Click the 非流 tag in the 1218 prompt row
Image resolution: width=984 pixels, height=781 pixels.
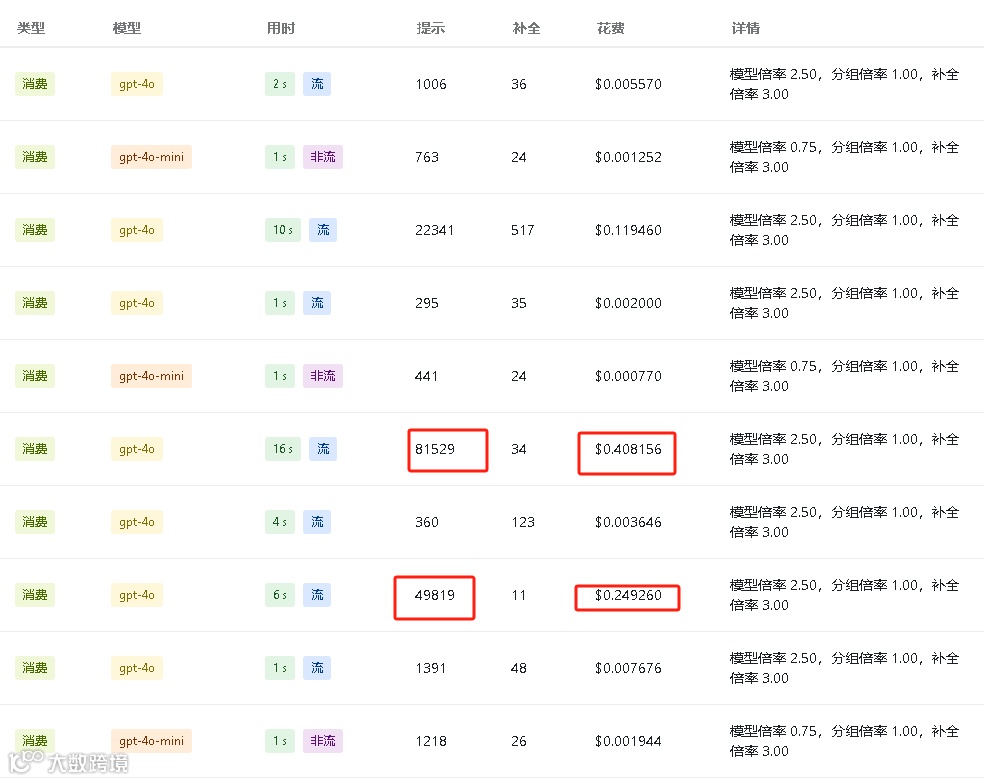323,741
